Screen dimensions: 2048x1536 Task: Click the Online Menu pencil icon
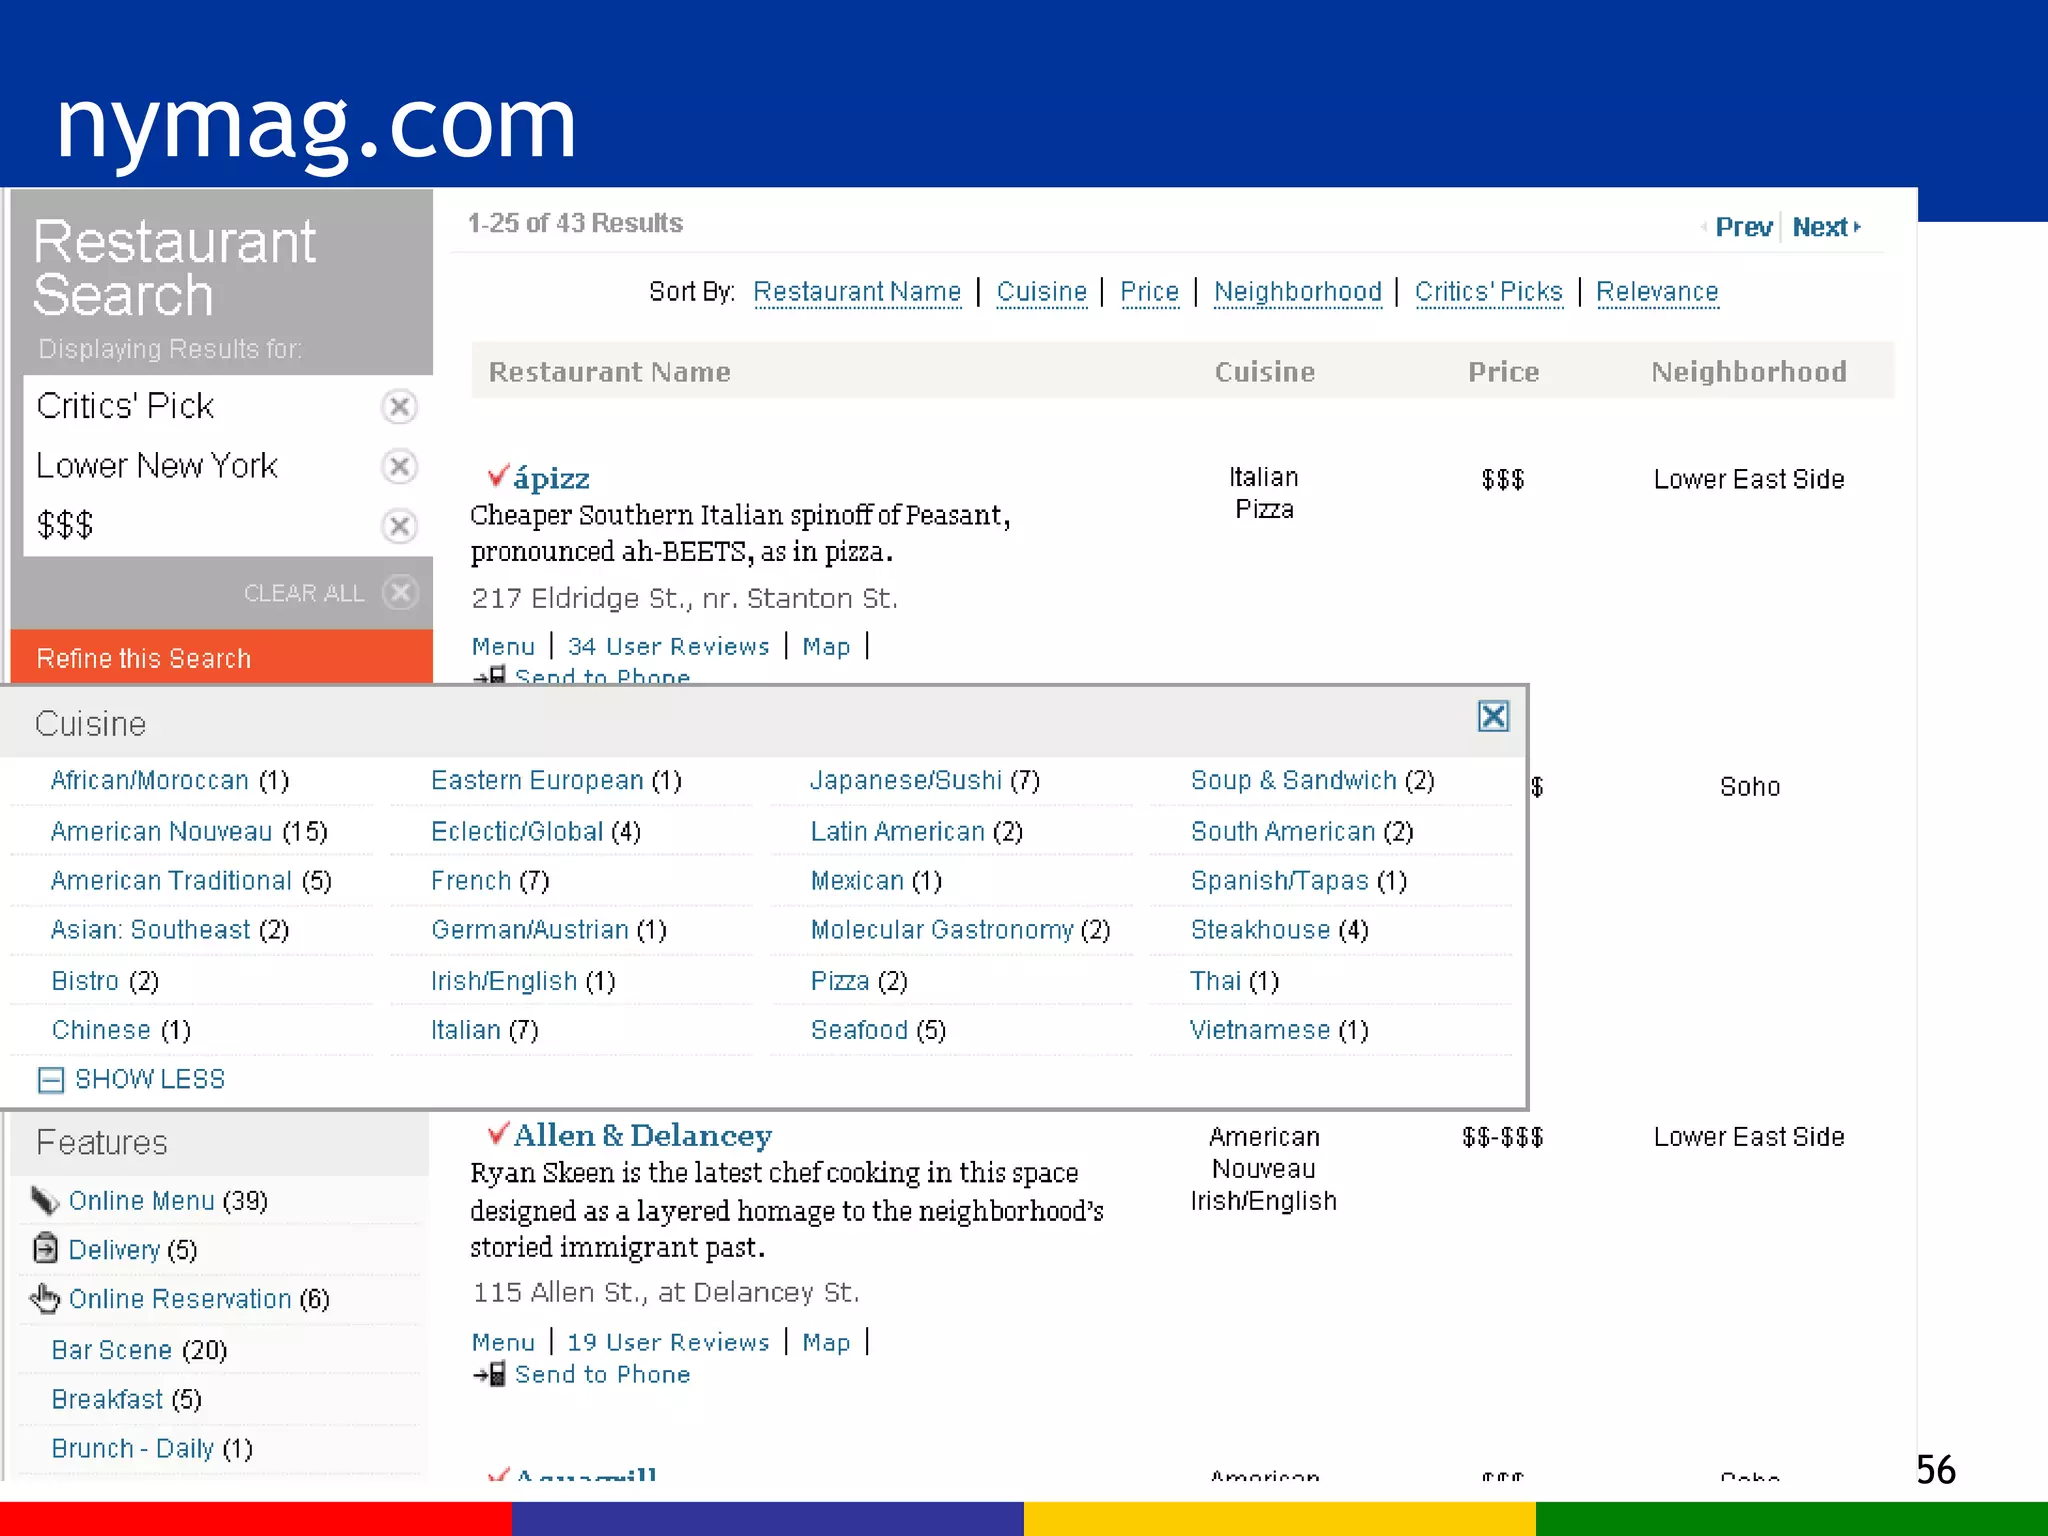tap(45, 1200)
